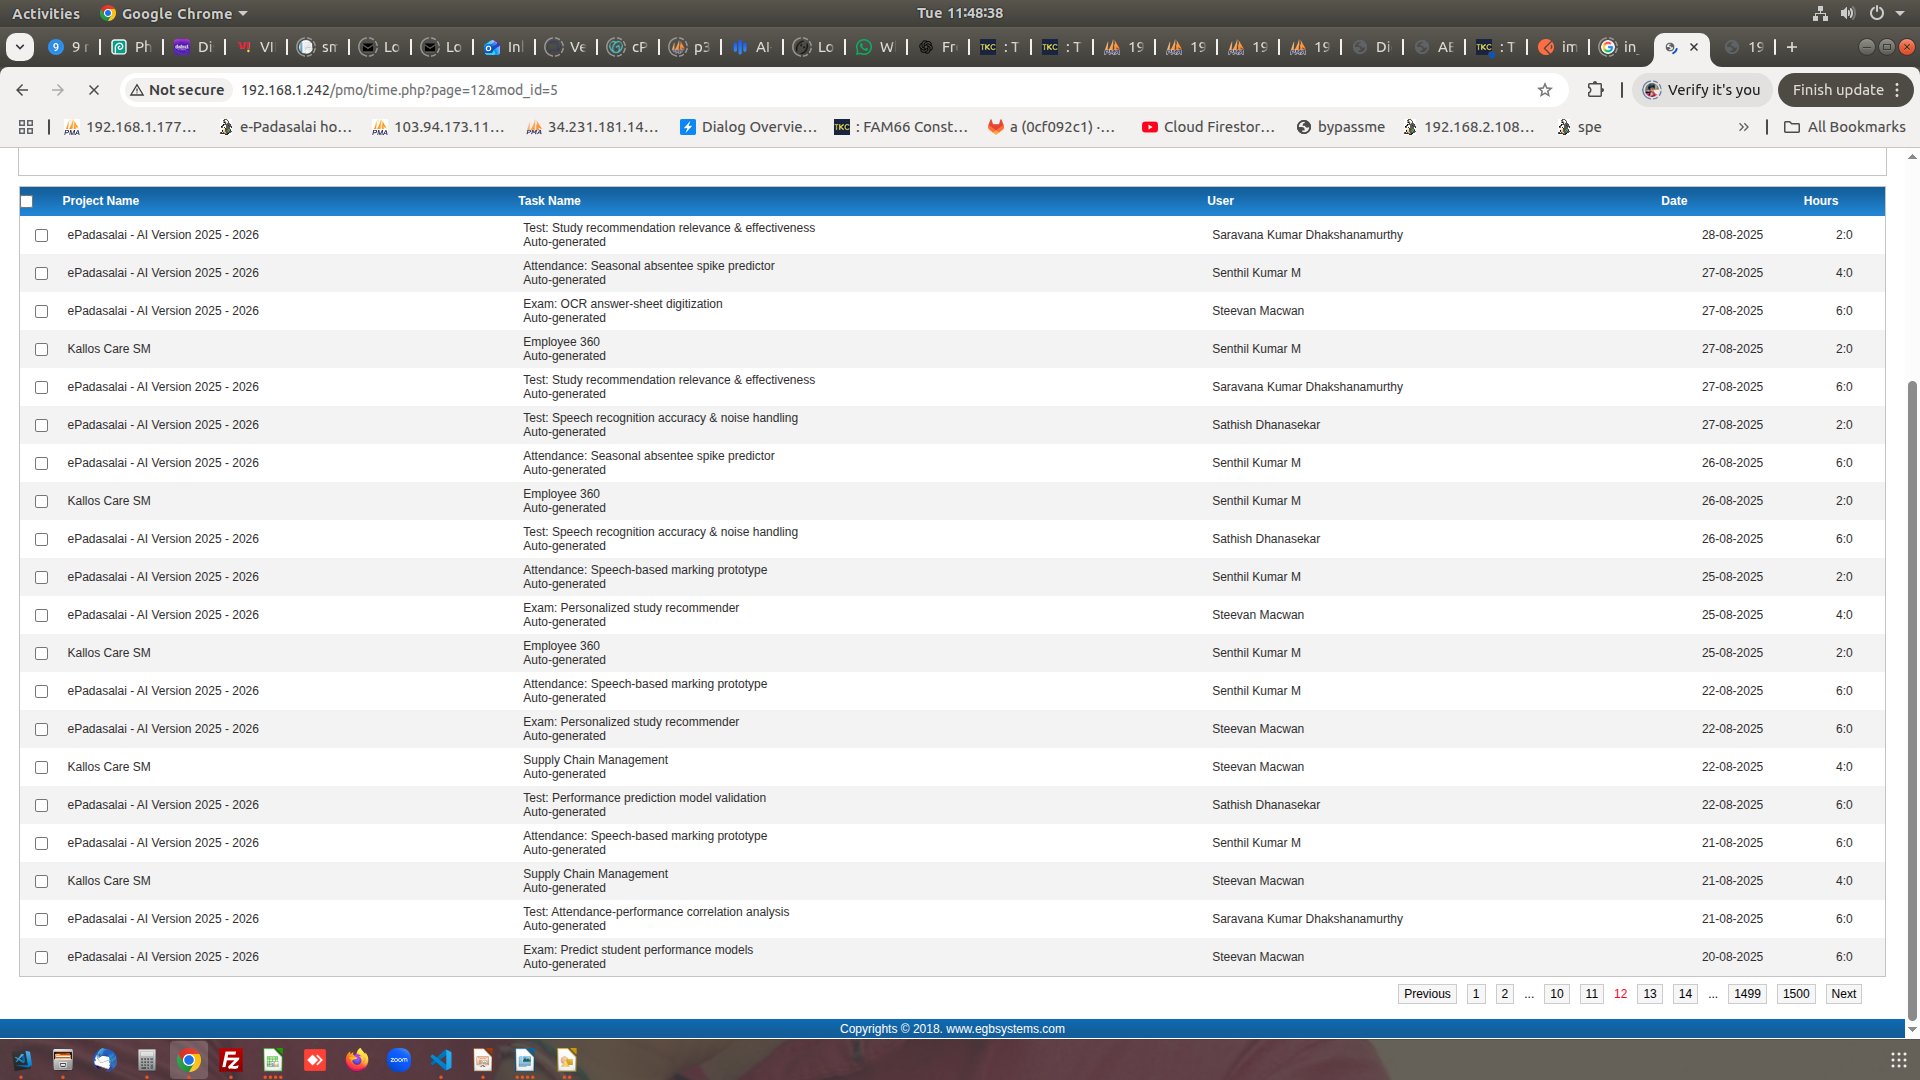The height and width of the screenshot is (1080, 1920).
Task: Click the bookmark star icon in the address bar
Action: (1545, 90)
